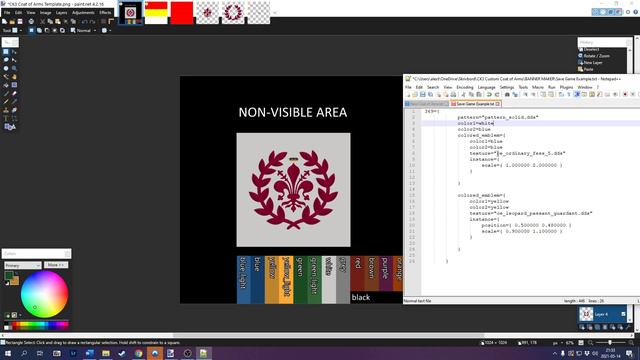
Task: Click More >> button in Colors panel
Action: [56, 265]
